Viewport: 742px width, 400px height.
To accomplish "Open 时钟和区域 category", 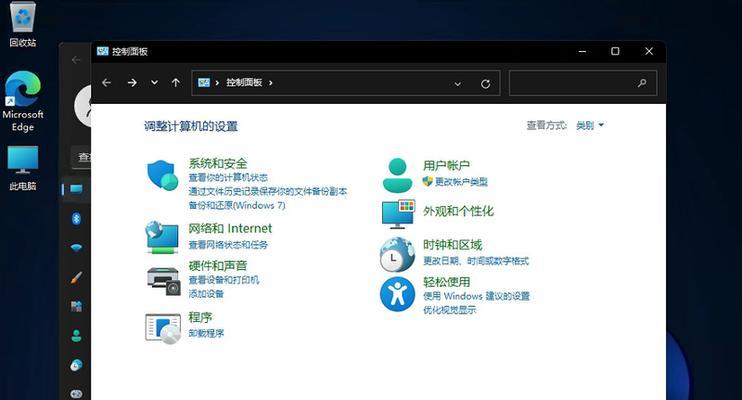I will [452, 245].
